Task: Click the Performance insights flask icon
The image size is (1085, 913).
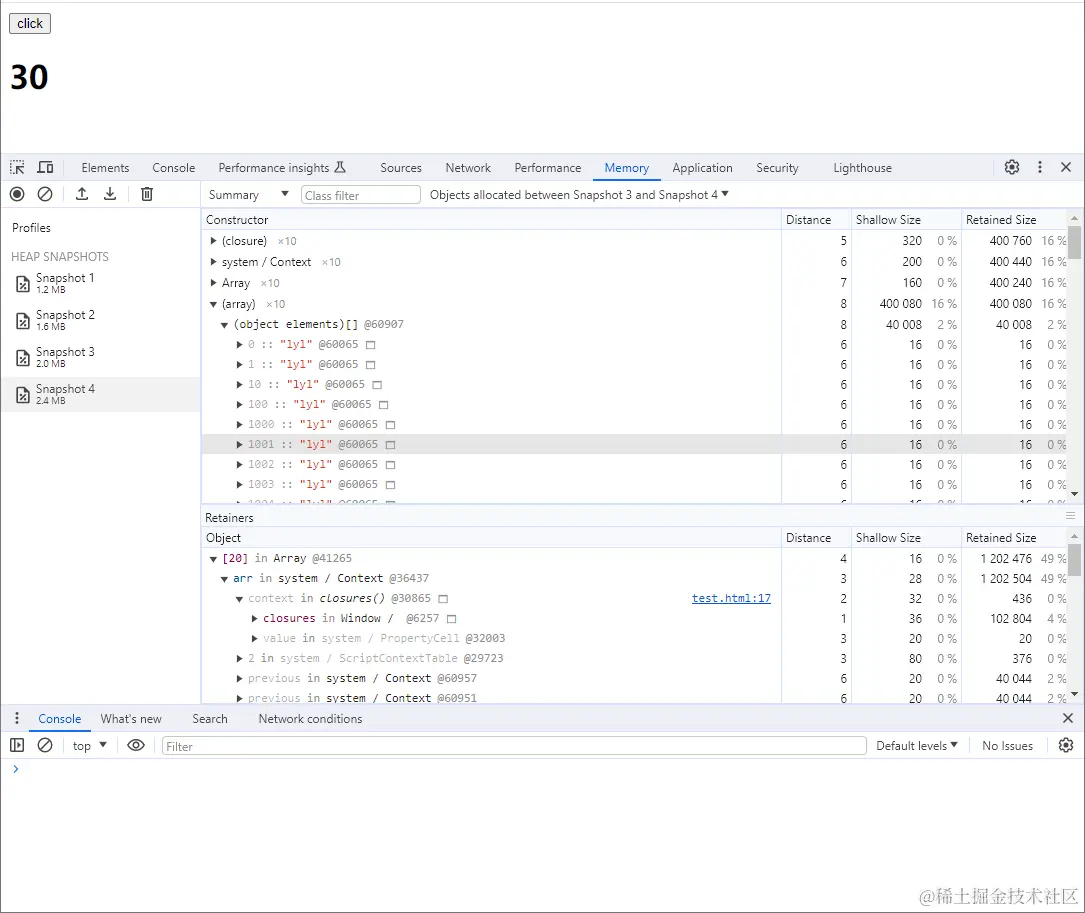Action: coord(340,168)
